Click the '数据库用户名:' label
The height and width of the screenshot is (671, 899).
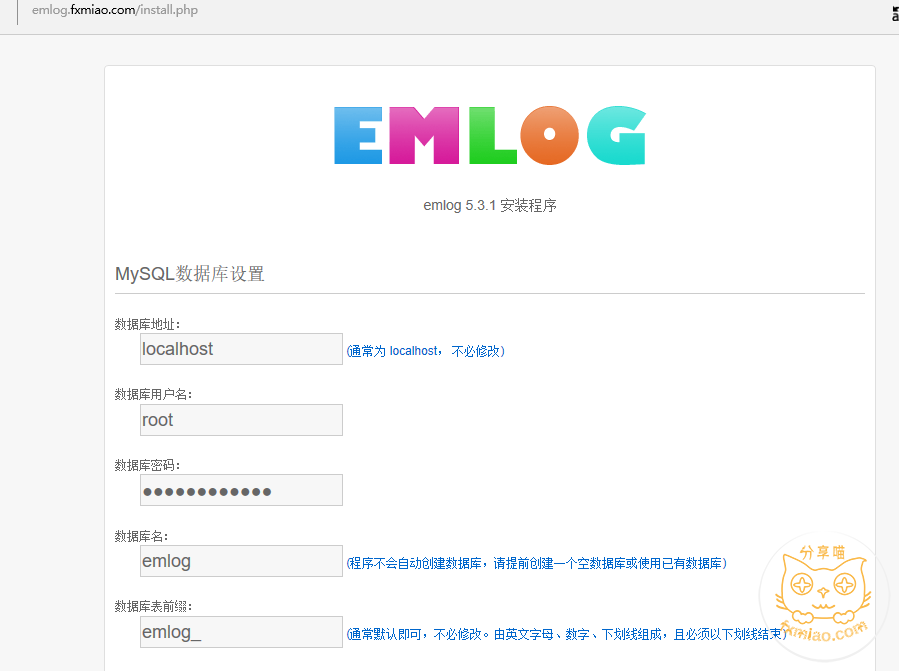(x=153, y=395)
